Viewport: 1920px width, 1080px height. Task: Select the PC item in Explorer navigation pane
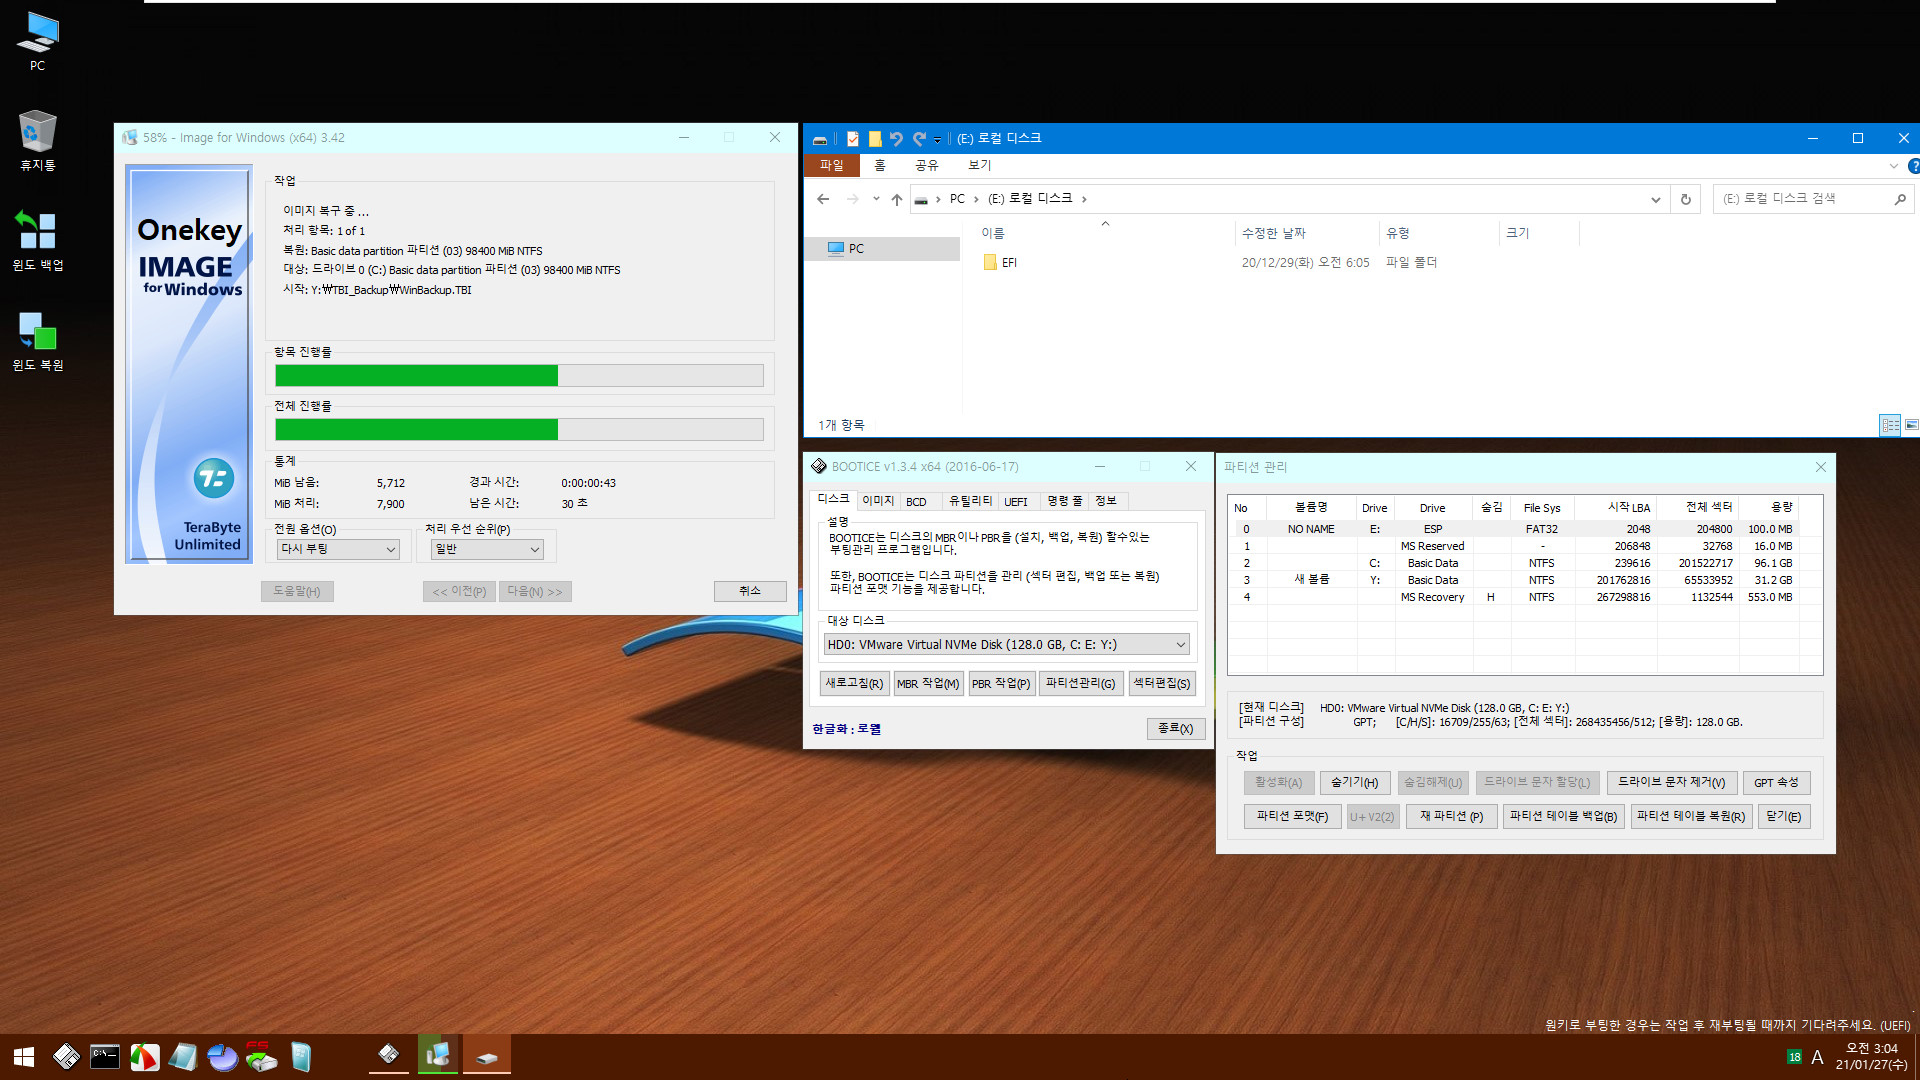click(881, 249)
